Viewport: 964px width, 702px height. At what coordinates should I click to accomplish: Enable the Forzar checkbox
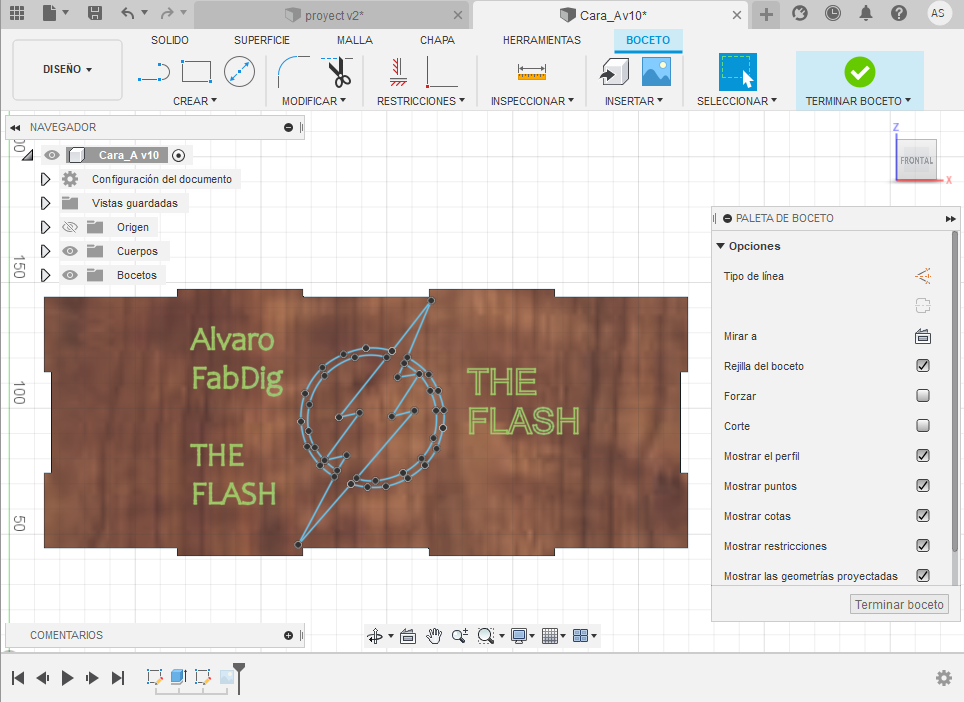click(922, 395)
